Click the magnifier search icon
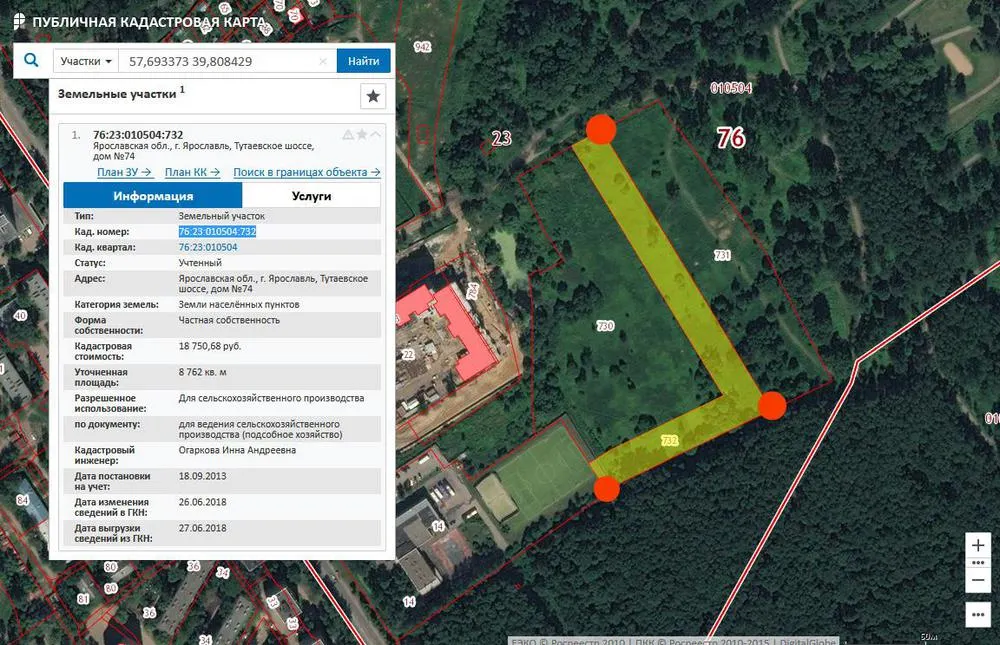 (x=31, y=61)
